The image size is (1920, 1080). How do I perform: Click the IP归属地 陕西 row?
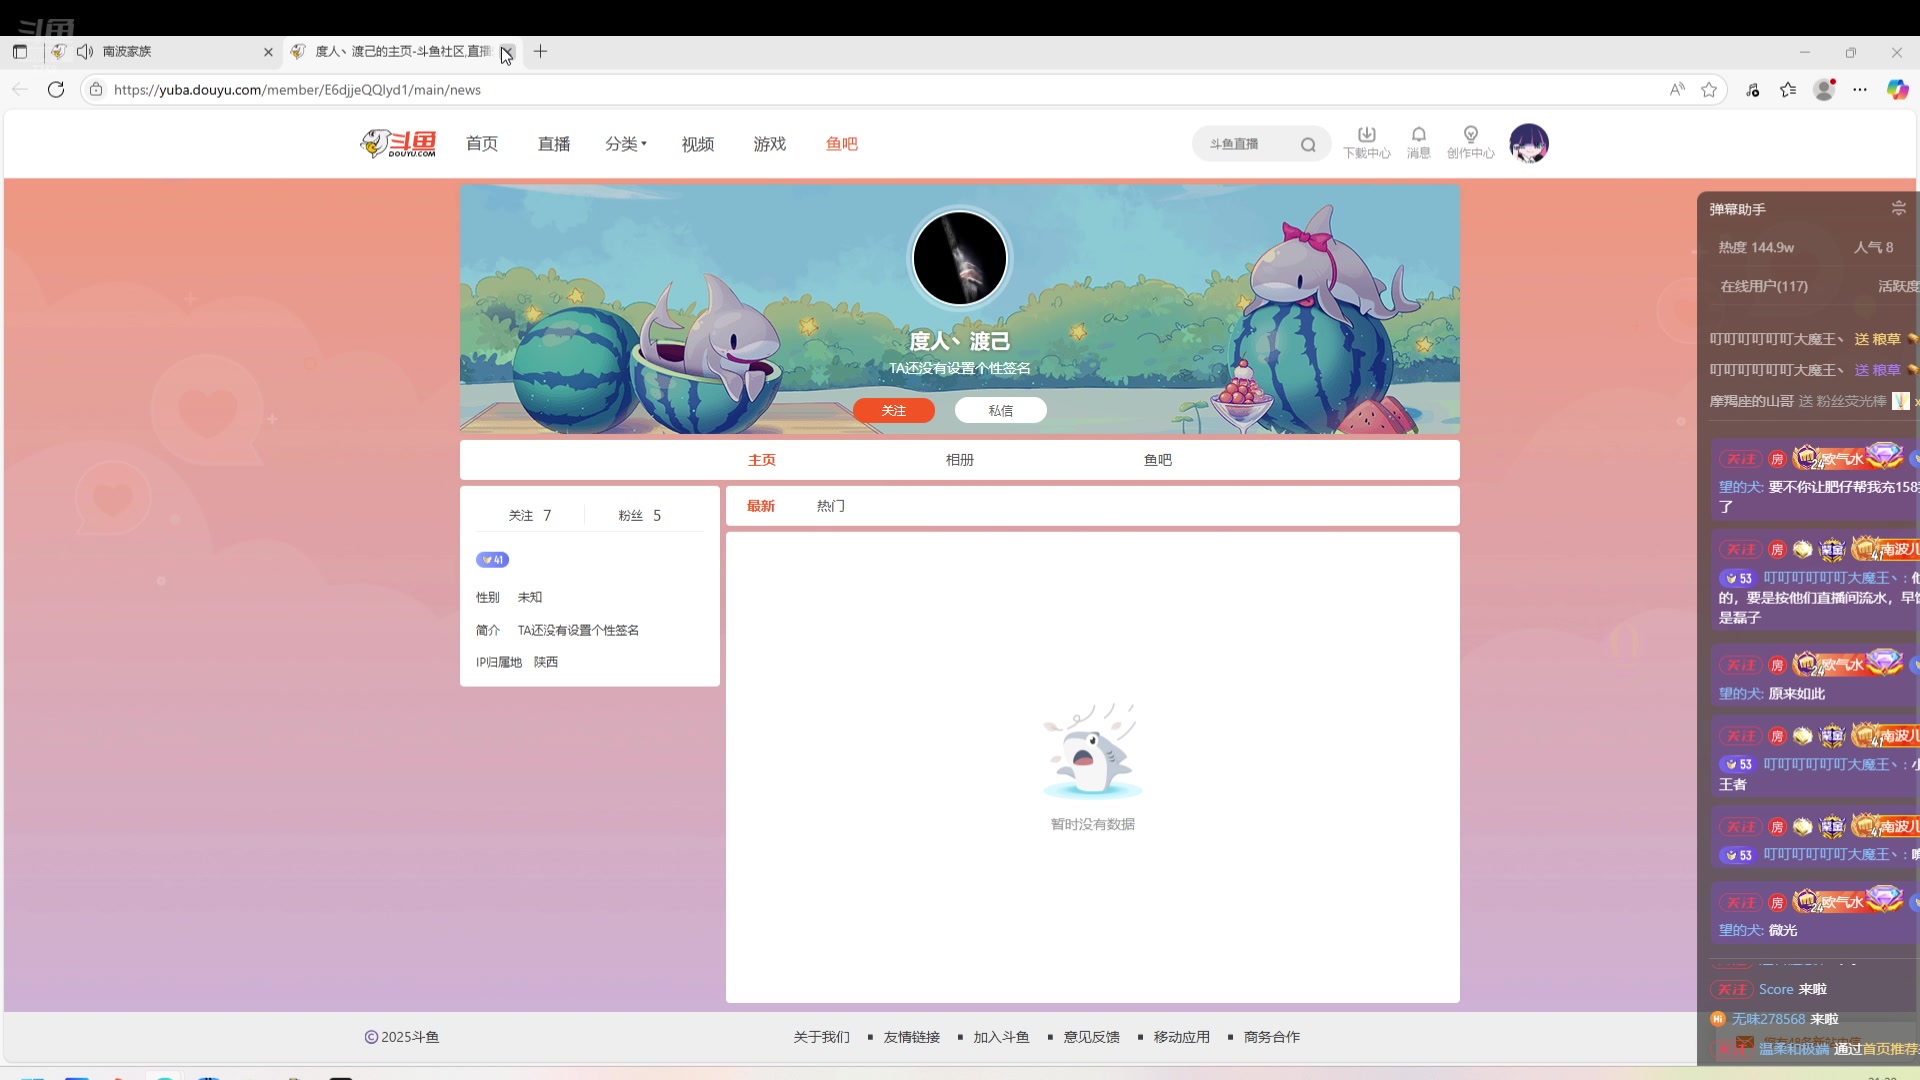click(517, 662)
